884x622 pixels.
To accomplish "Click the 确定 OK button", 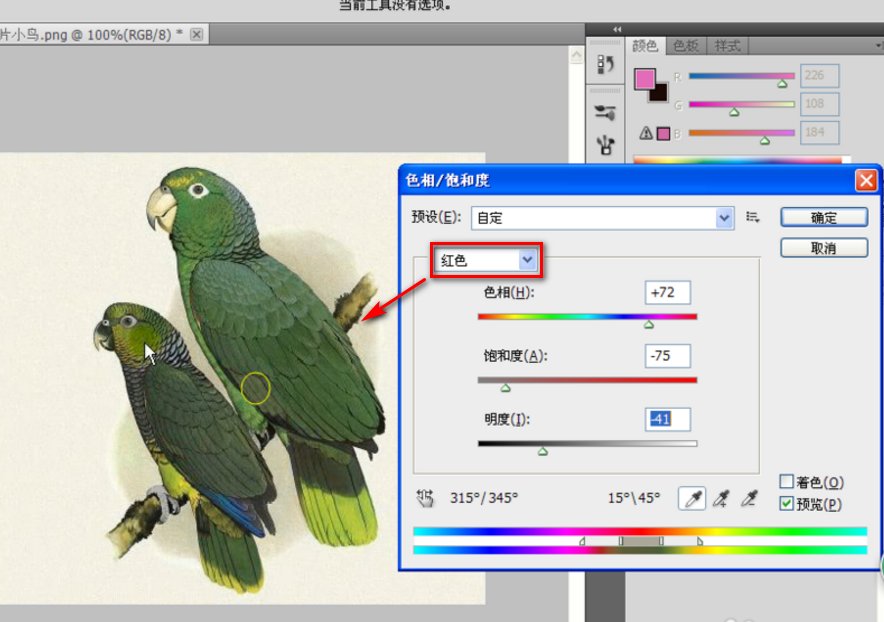I will [823, 217].
